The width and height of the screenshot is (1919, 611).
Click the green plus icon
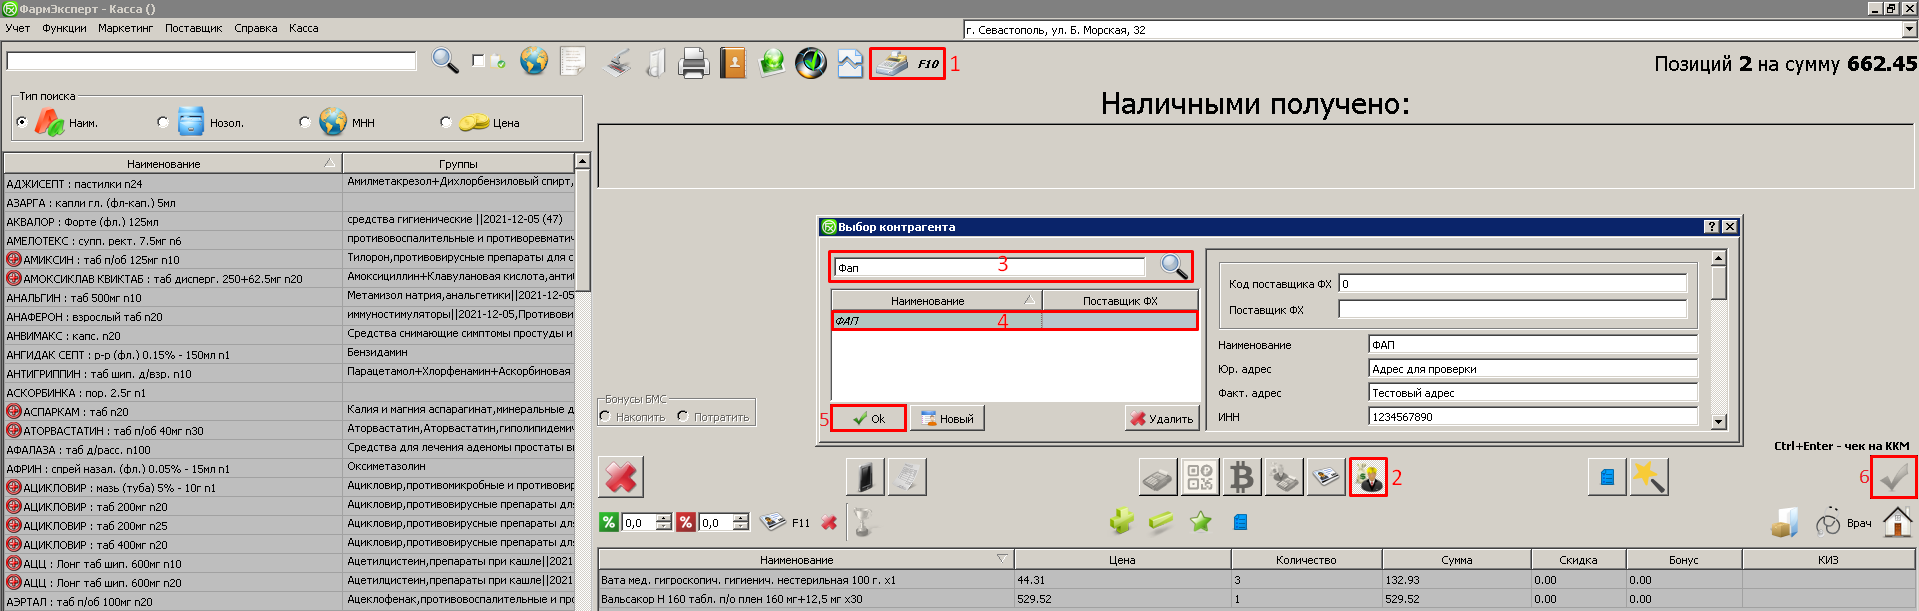(1121, 522)
